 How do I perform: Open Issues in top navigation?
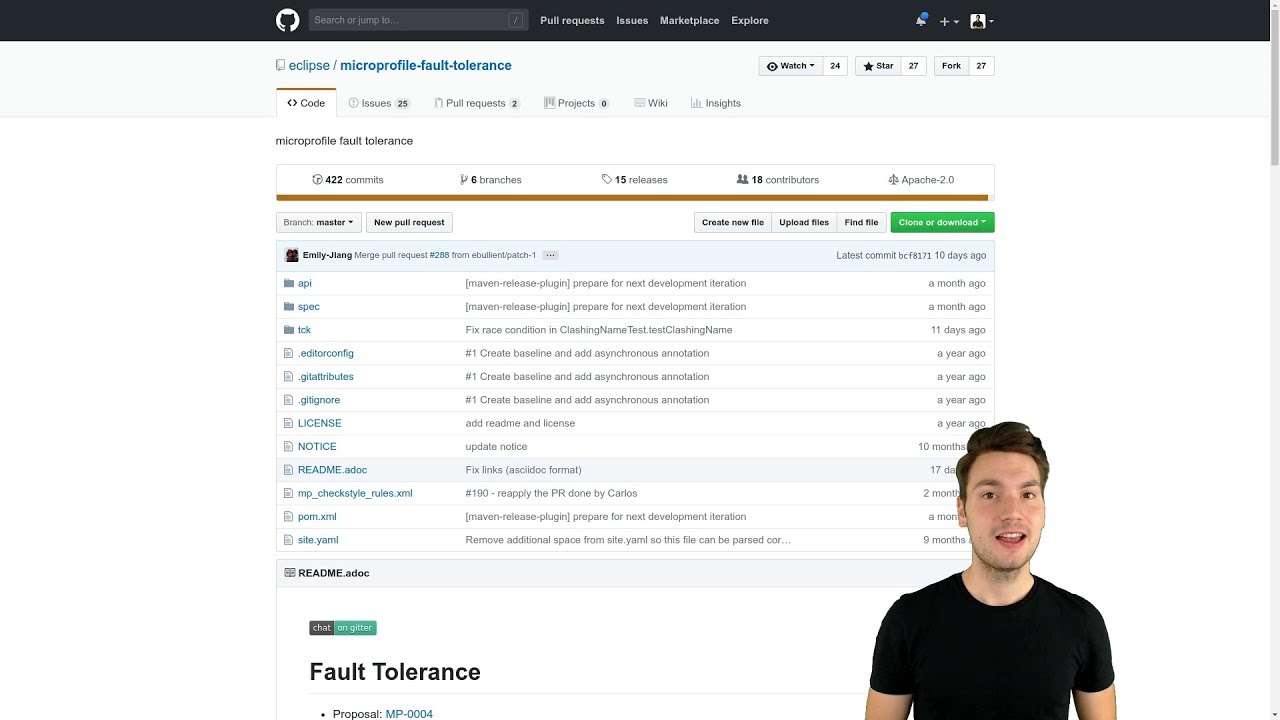coord(632,20)
